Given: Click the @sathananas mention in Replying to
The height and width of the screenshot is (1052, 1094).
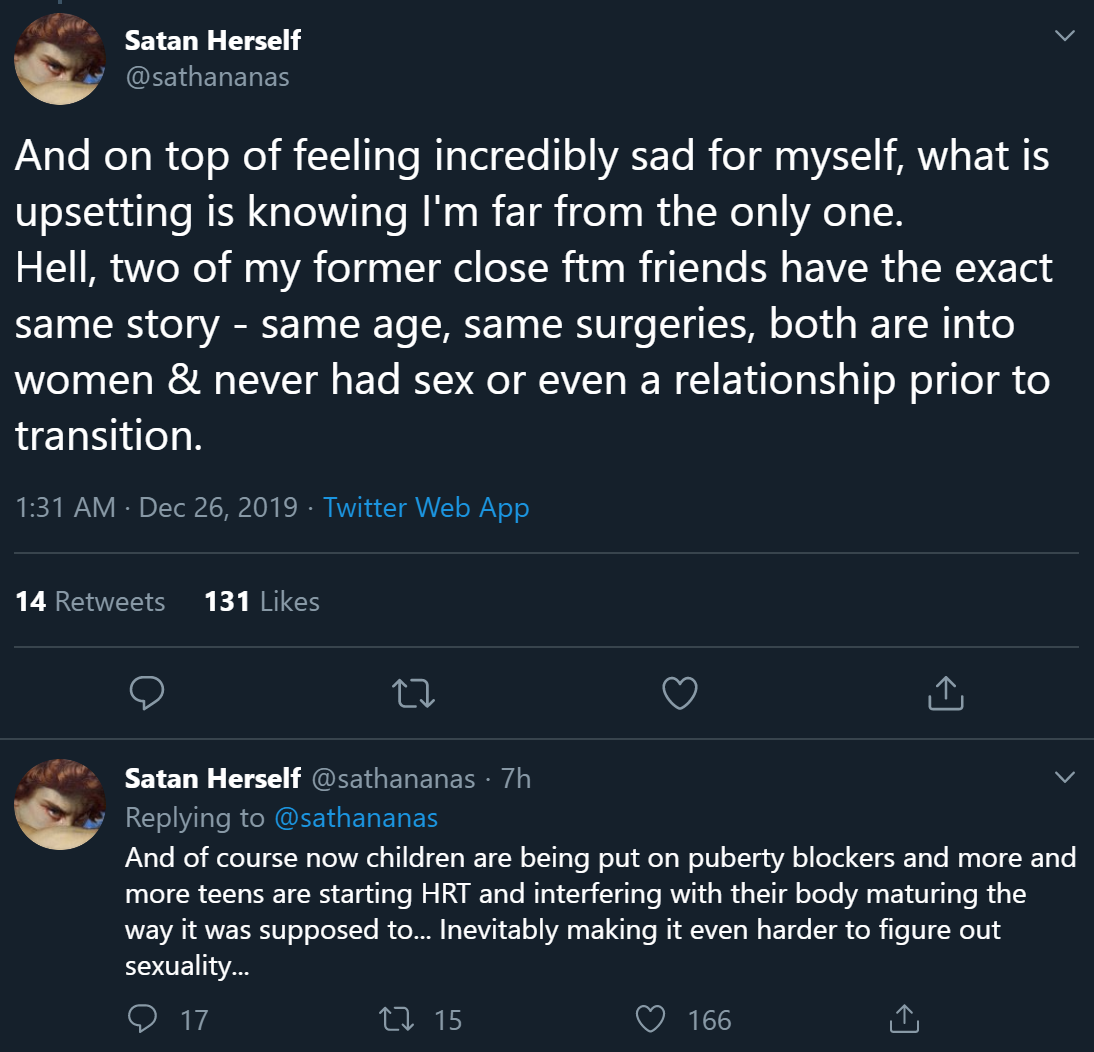Looking at the screenshot, I should point(356,818).
